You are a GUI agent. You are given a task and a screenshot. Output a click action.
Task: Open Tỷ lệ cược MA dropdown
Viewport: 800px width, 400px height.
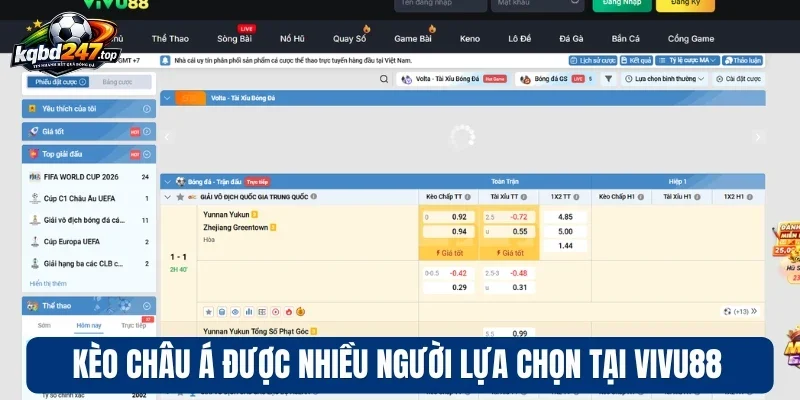(687, 60)
